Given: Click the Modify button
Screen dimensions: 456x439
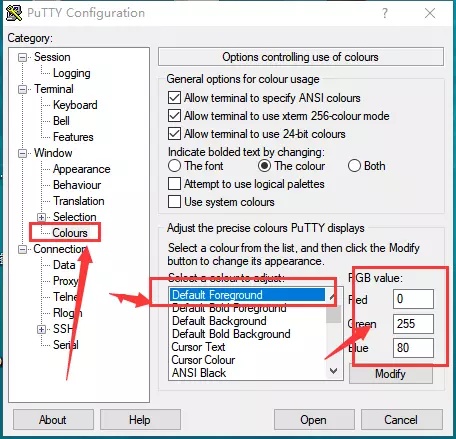Looking at the screenshot, I should pyautogui.click(x=391, y=374).
